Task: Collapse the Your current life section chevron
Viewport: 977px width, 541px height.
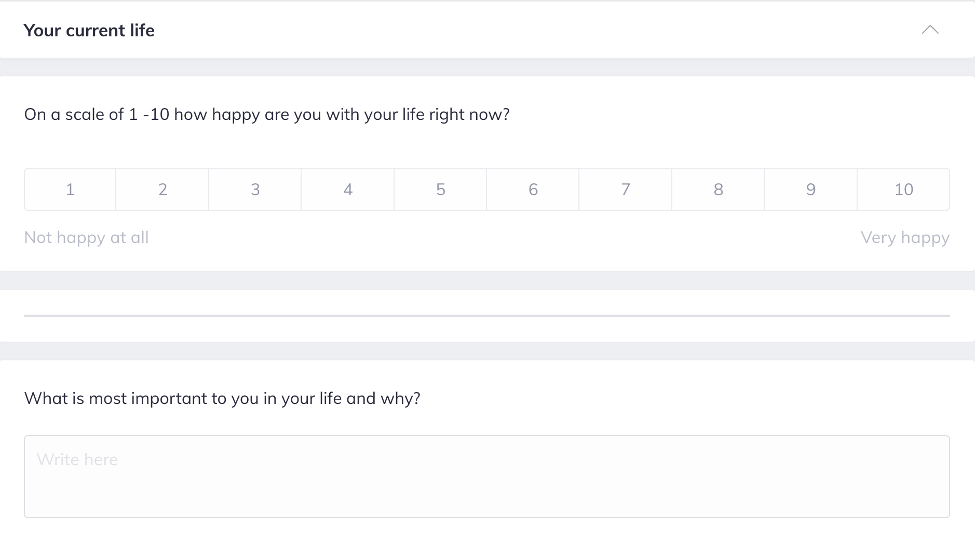Action: (x=930, y=30)
